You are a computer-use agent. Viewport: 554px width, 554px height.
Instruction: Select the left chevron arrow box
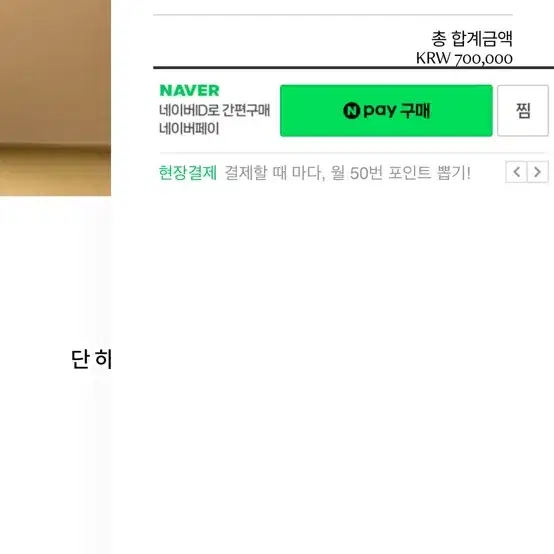point(516,172)
